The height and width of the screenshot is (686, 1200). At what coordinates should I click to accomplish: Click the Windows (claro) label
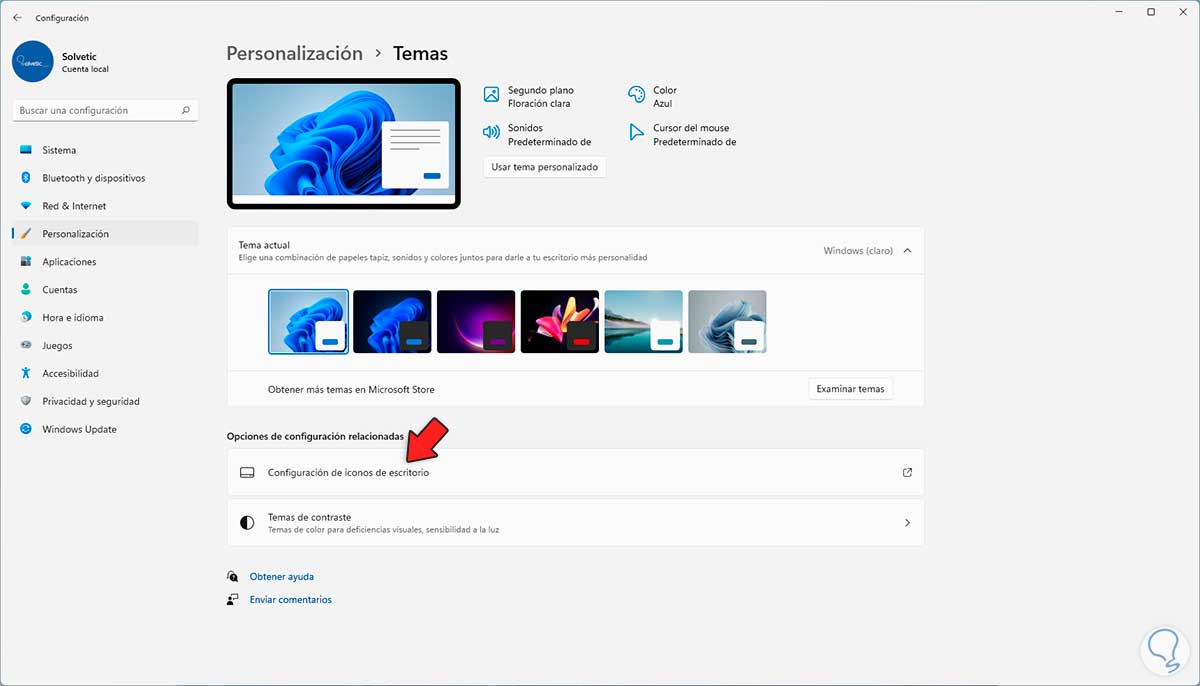858,251
